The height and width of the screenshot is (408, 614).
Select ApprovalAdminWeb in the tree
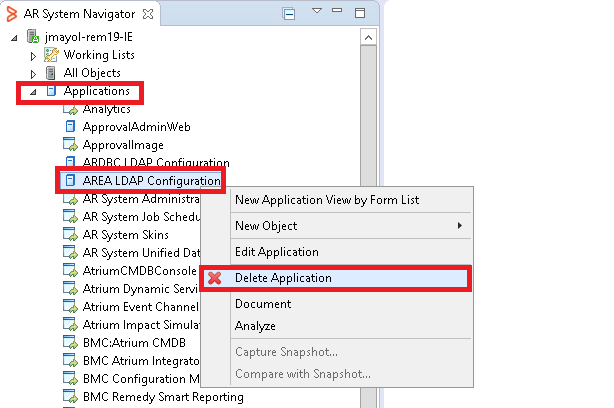pos(137,127)
